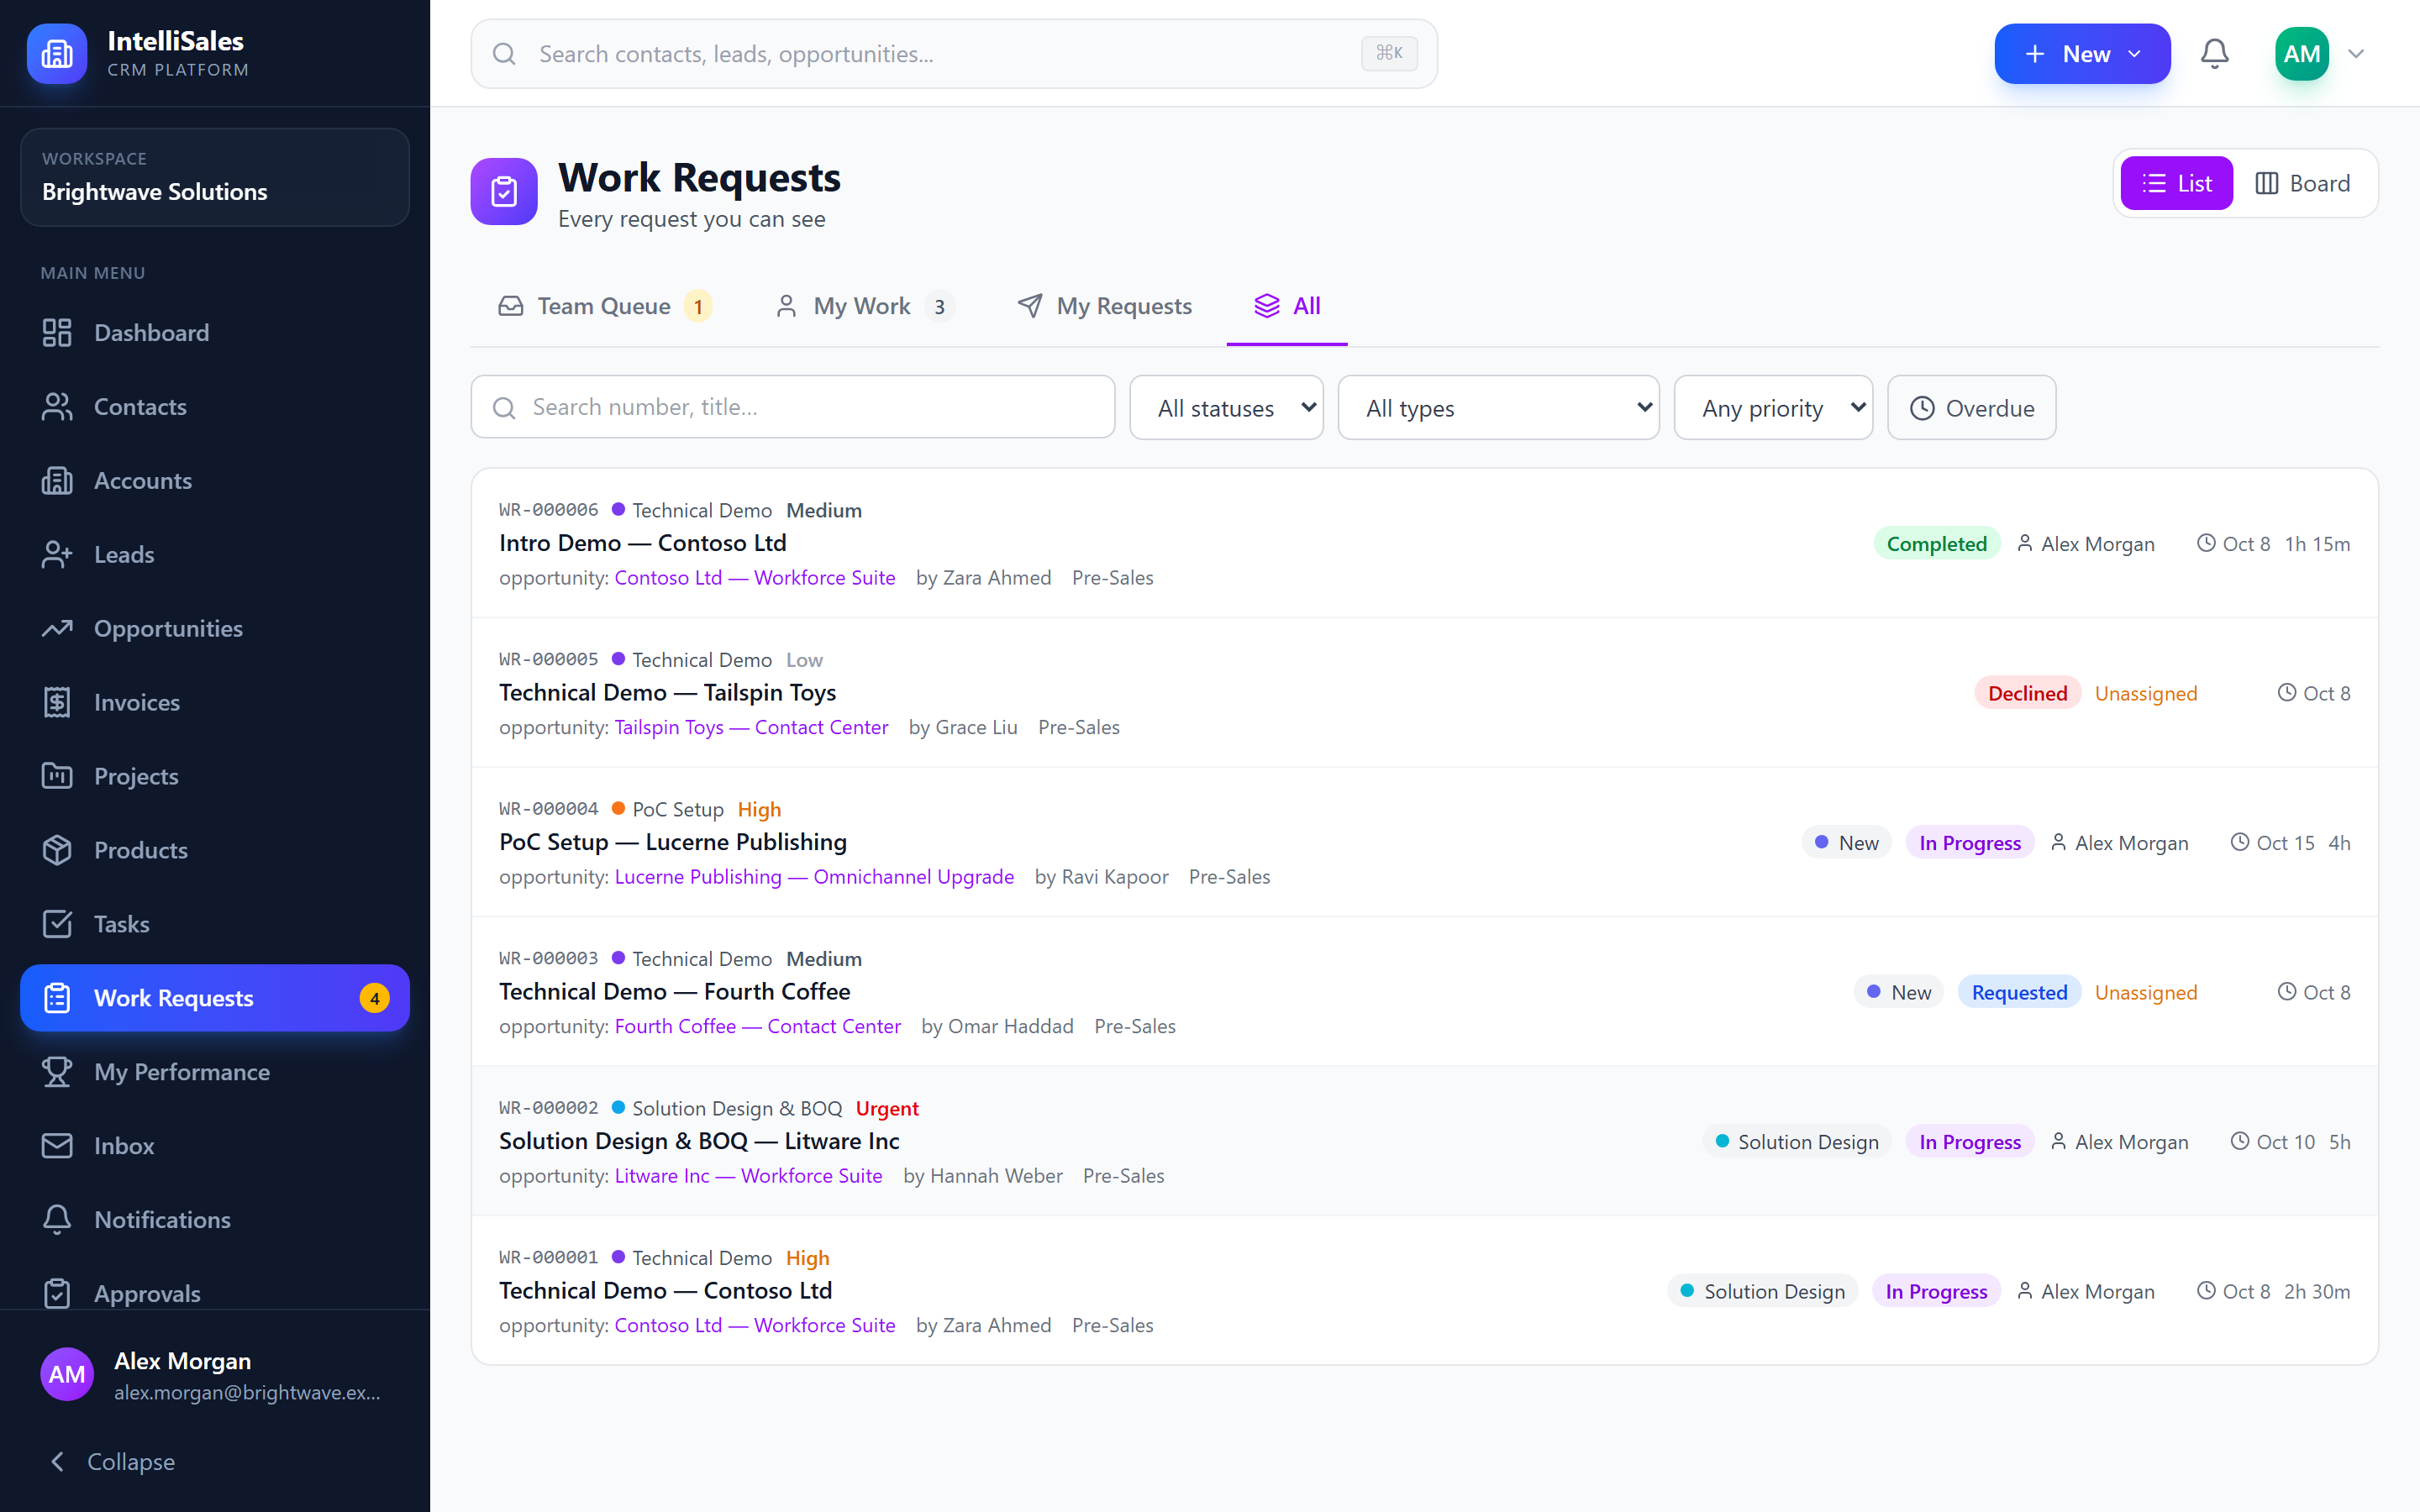Open the Team Queue tab
This screenshot has width=2420, height=1512.
(x=604, y=306)
